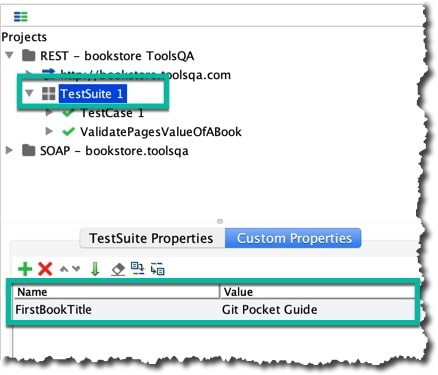Click the Projects root label
Image resolution: width=438 pixels, height=375 pixels.
coord(24,37)
